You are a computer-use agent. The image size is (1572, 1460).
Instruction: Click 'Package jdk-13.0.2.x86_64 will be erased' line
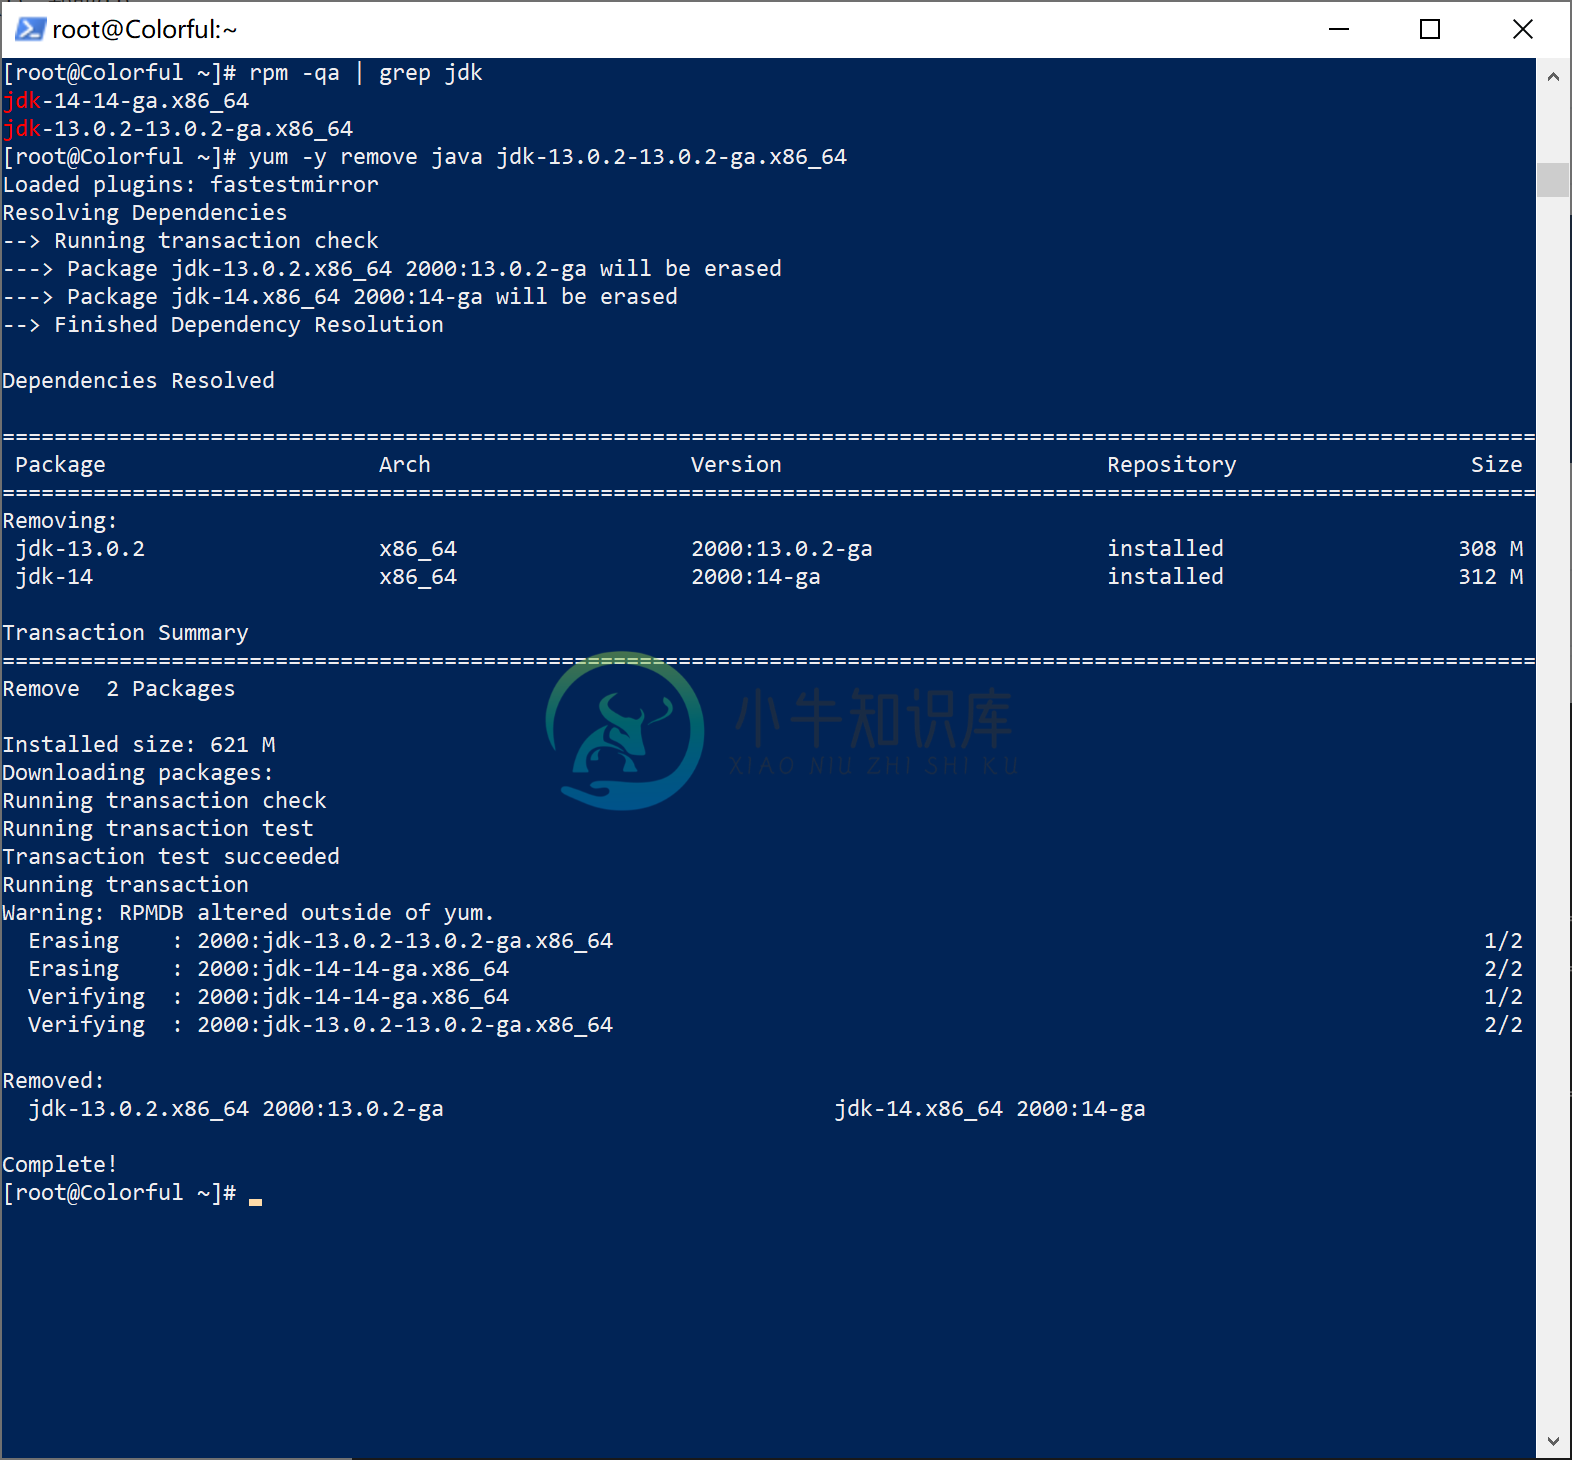pyautogui.click(x=392, y=269)
